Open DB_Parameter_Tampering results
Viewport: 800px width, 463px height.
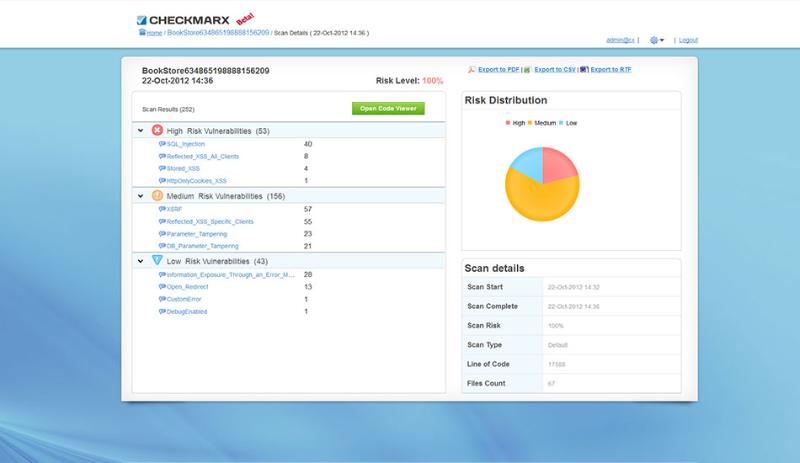[x=202, y=246]
